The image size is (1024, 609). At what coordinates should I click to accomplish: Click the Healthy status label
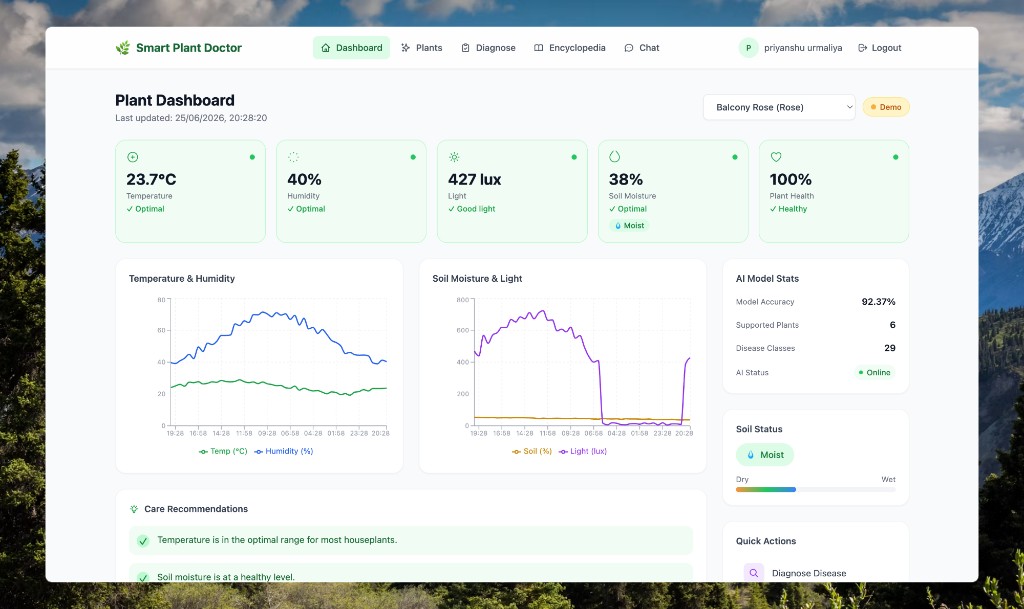788,209
